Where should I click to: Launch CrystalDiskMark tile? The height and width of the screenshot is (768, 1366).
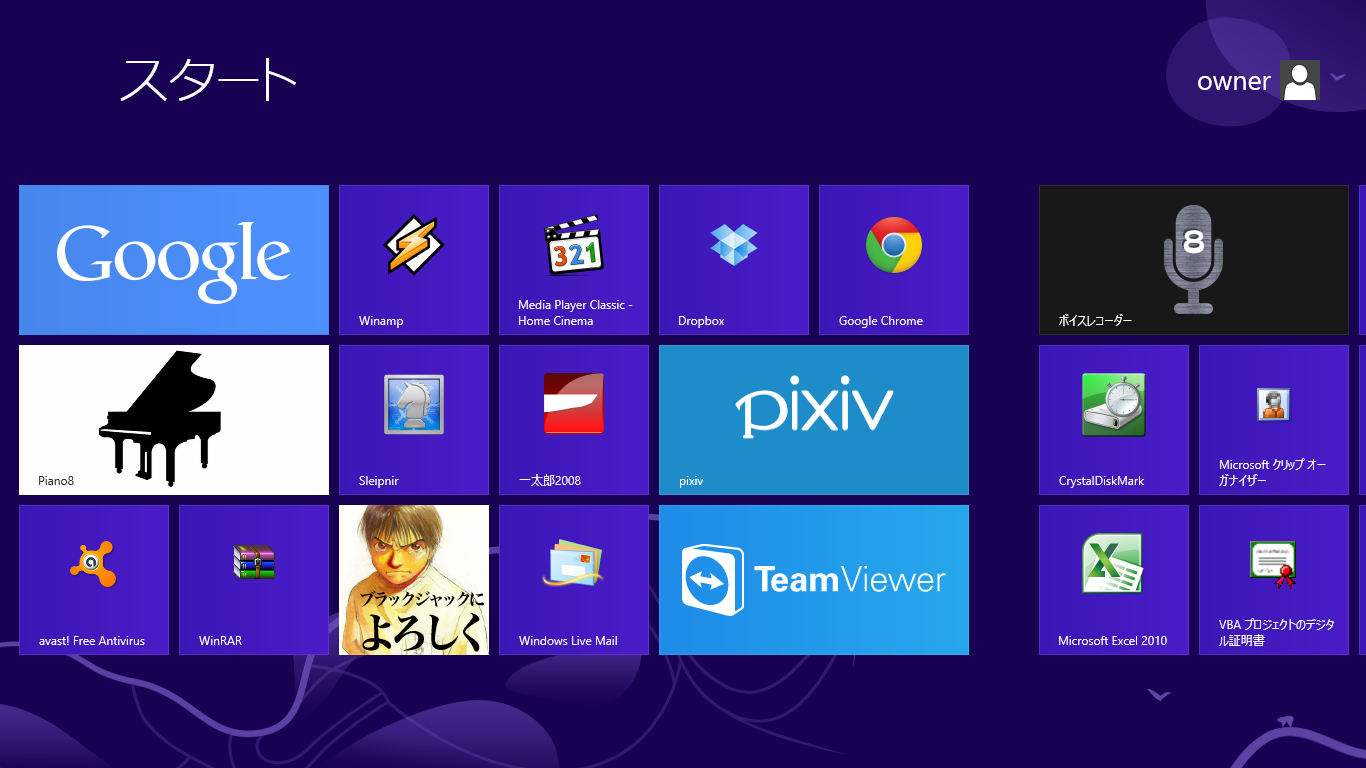[x=1114, y=420]
